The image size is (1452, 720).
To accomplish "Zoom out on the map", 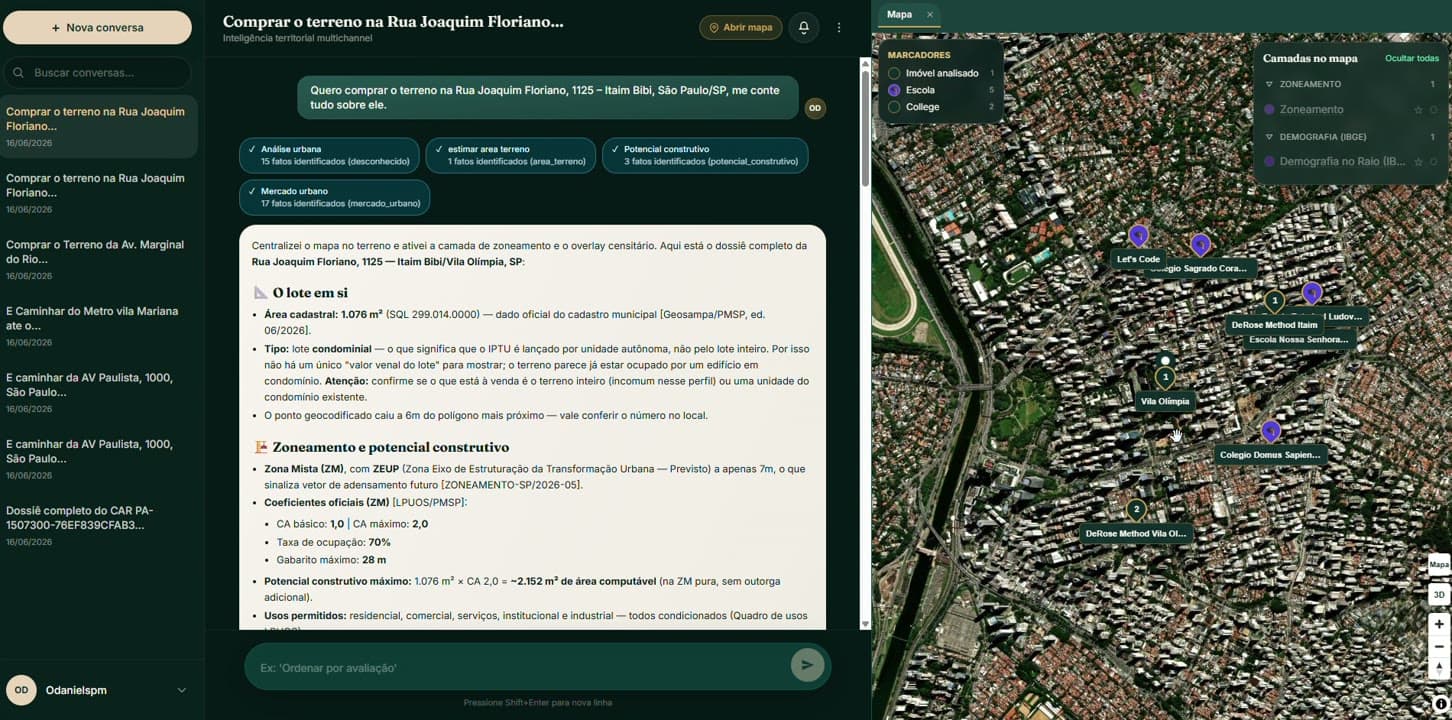I will point(1439,646).
